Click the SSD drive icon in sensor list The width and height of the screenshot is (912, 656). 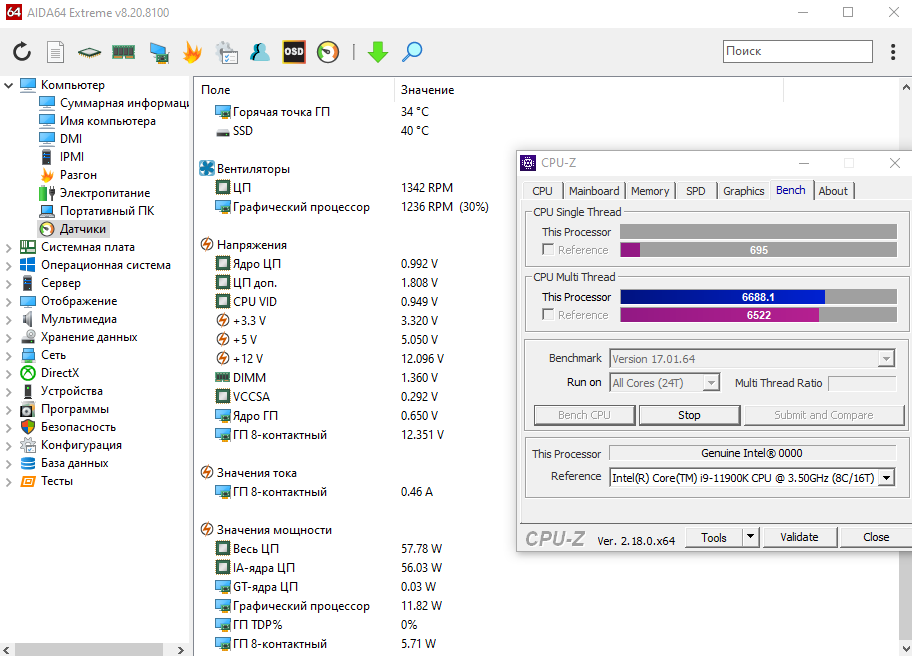pos(223,131)
